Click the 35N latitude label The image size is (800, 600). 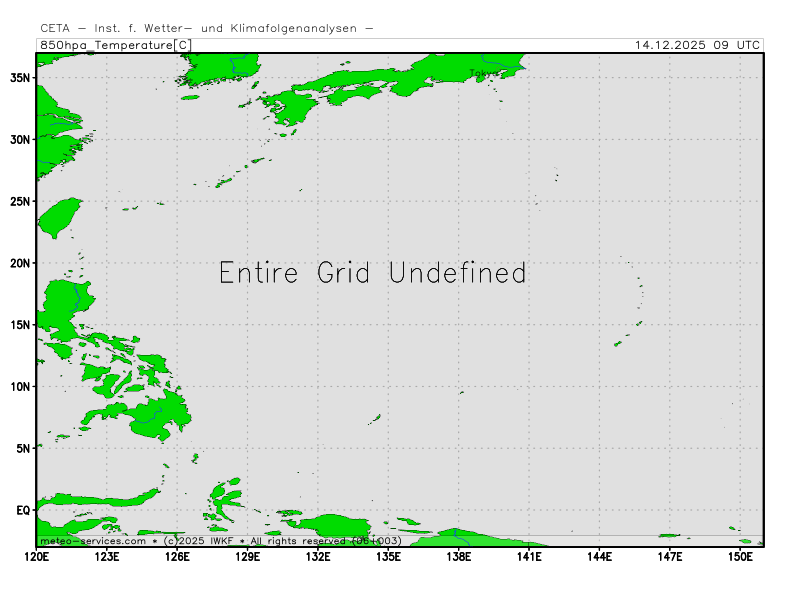click(x=20, y=77)
